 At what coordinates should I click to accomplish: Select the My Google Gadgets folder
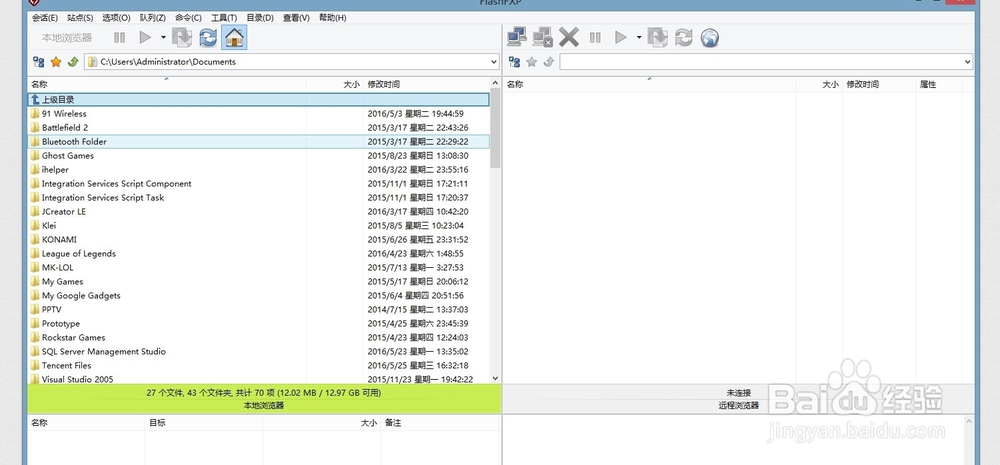click(259, 296)
